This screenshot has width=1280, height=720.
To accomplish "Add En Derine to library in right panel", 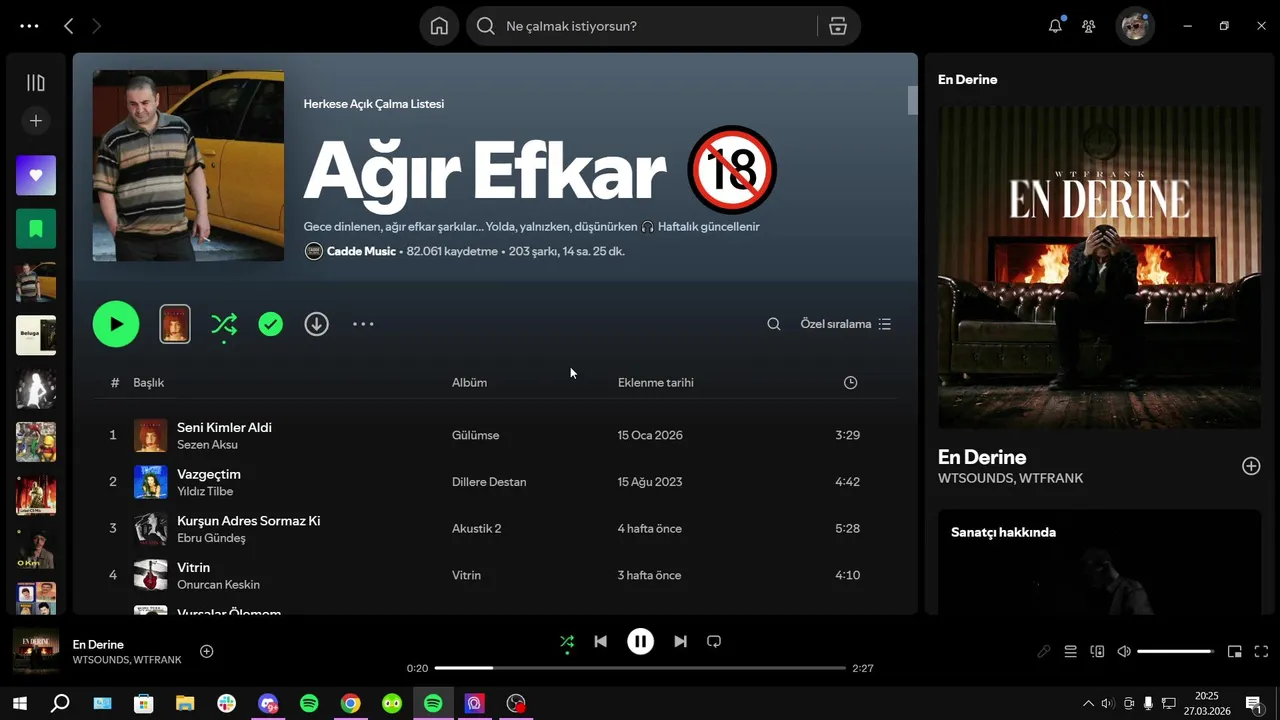I will (x=1251, y=466).
